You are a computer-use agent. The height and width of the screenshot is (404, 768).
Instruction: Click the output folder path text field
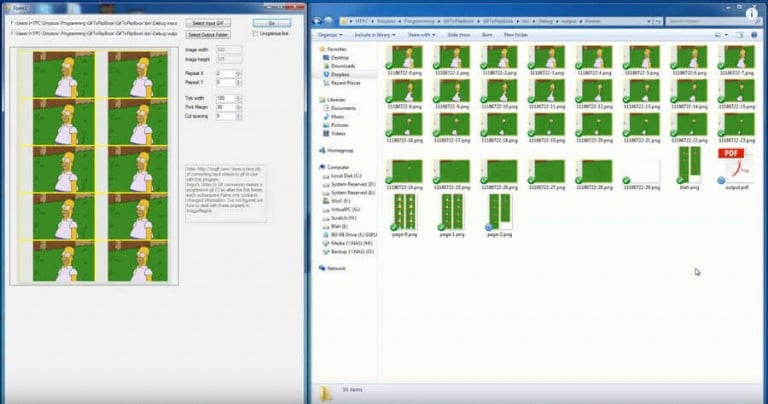(x=94, y=34)
